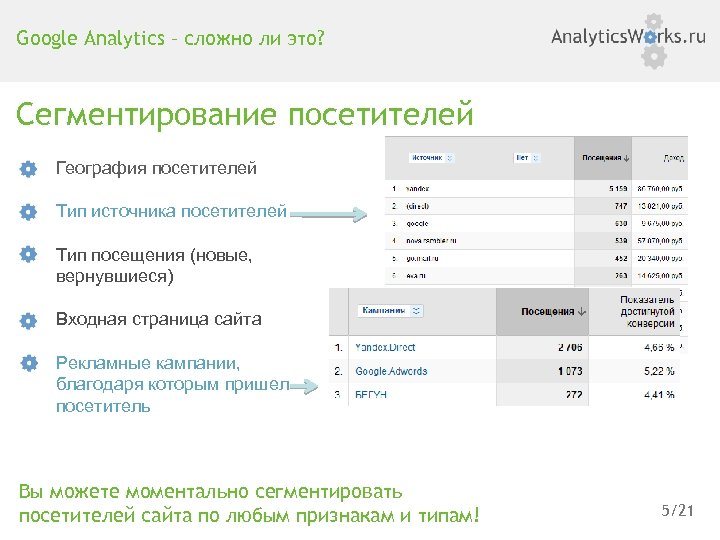Click text Тип посещения (новые, вернувшиеся)
720x540 pixels.
154,266
